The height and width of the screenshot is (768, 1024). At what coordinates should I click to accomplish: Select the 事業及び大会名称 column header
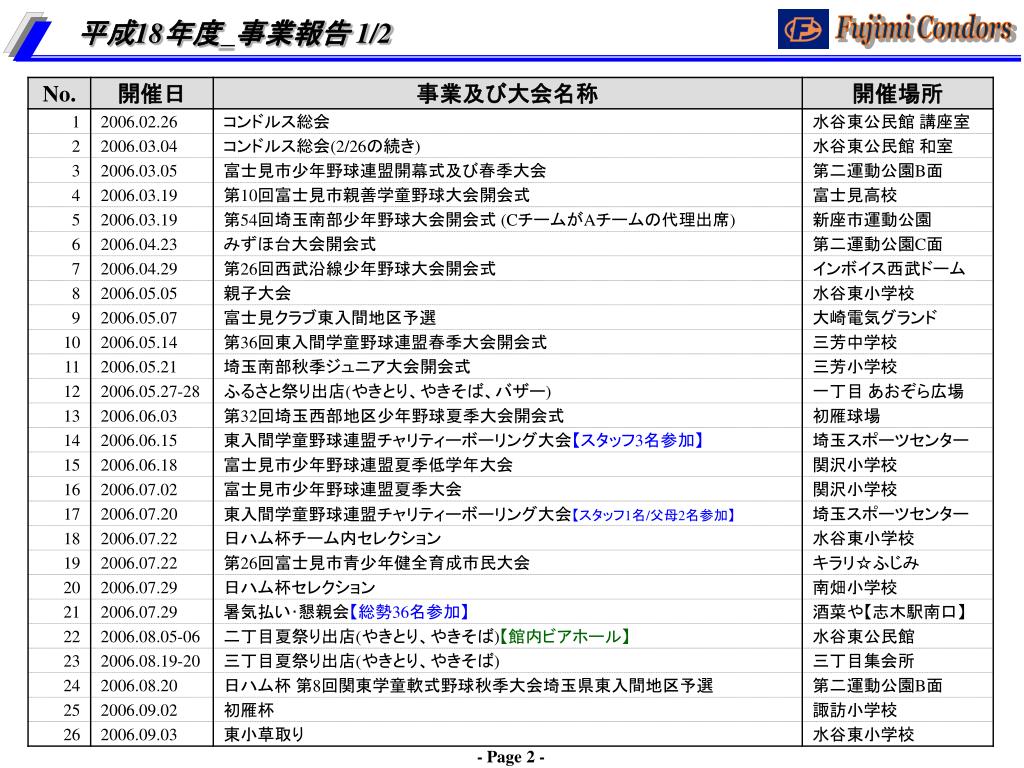pyautogui.click(x=507, y=94)
